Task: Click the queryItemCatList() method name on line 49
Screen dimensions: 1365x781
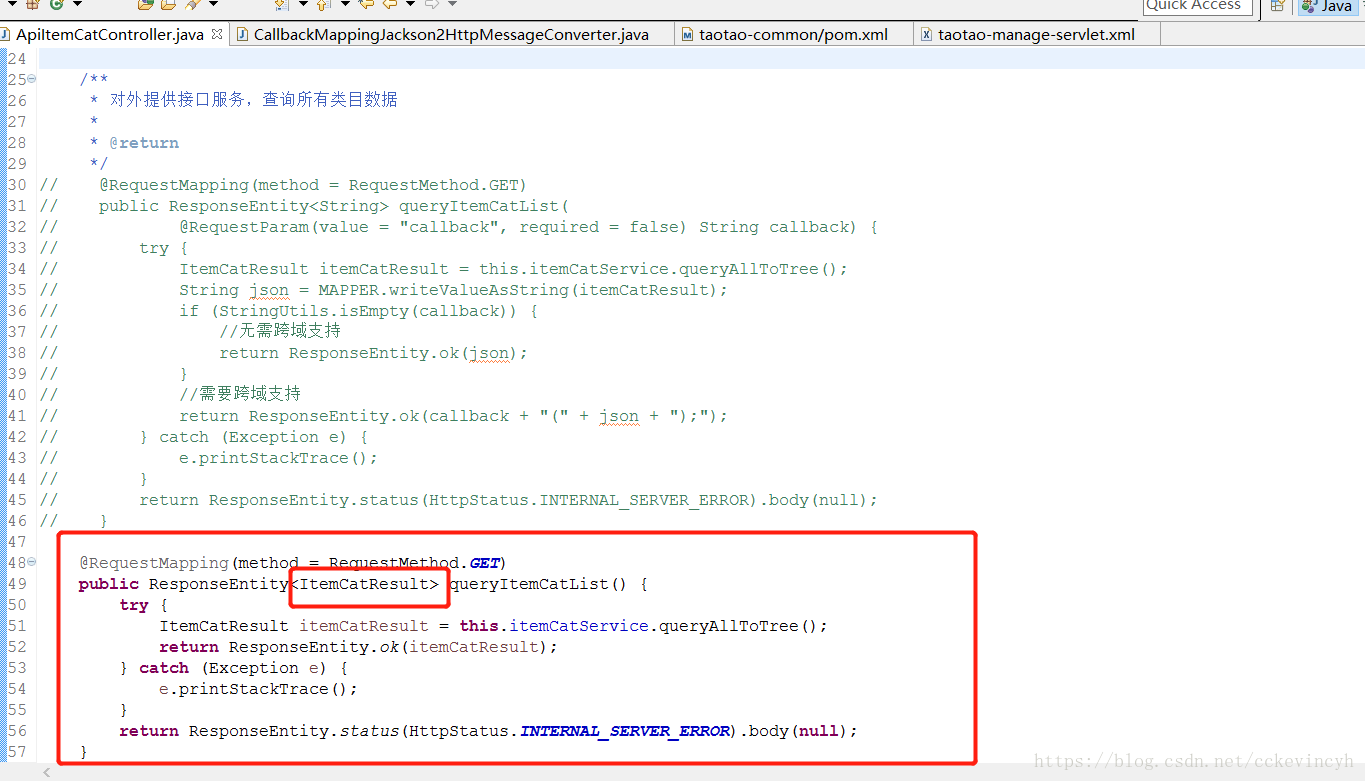Action: (538, 584)
